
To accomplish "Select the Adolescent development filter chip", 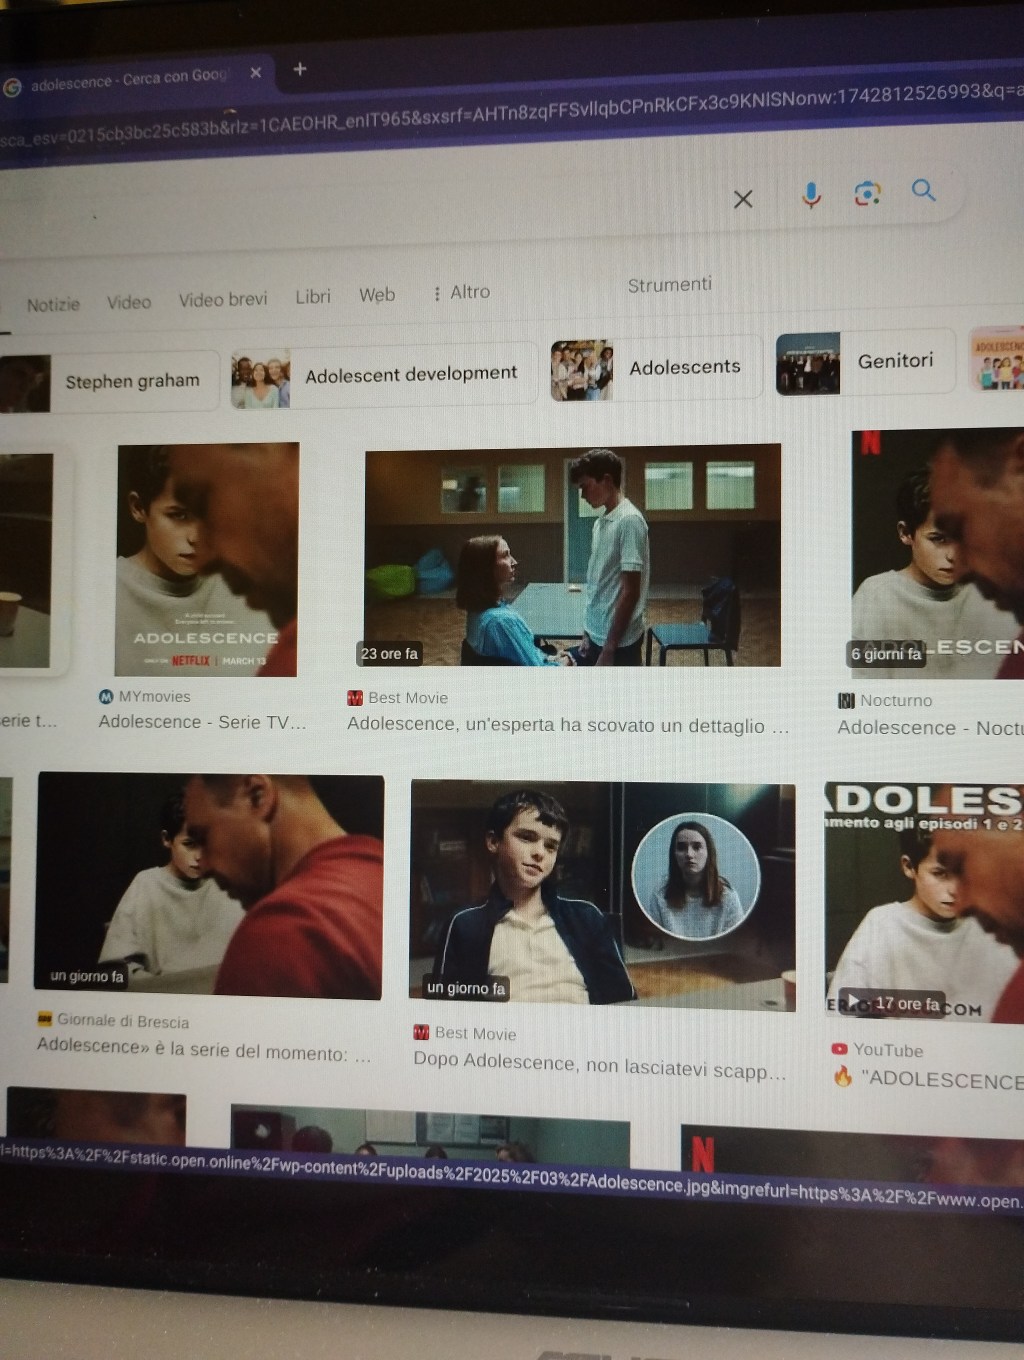I will pos(410,373).
